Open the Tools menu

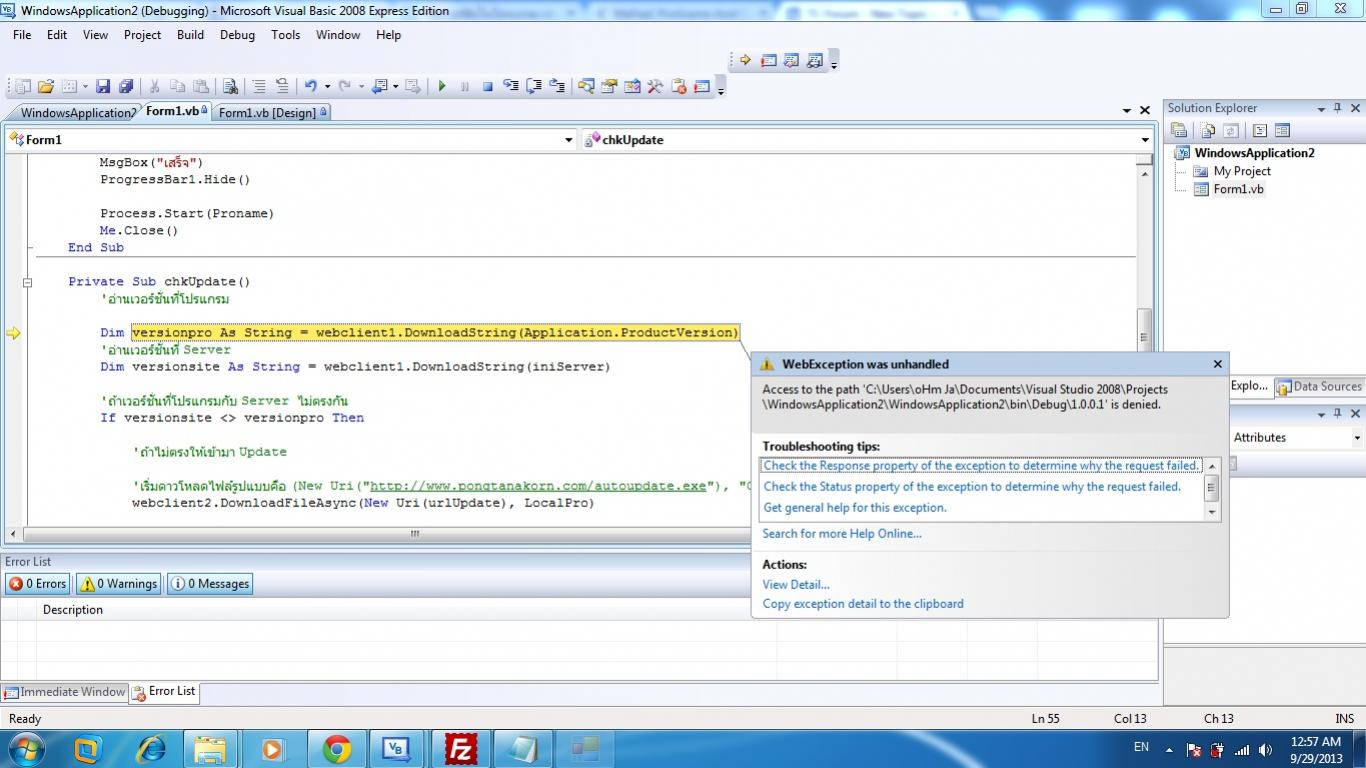click(x=285, y=34)
